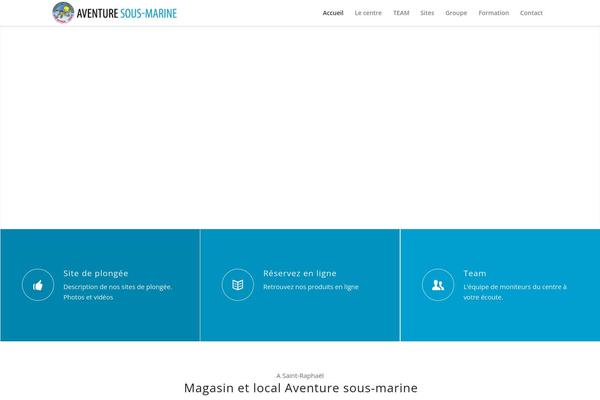Click the book icon for Réservez en ligne
This screenshot has width=600, height=400.
[x=238, y=285]
